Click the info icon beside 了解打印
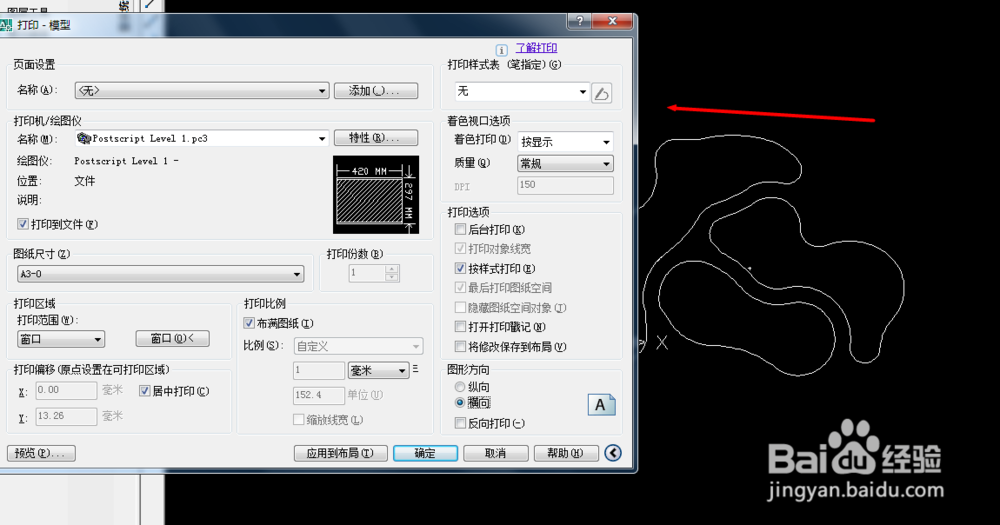This screenshot has height=525, width=1000. pyautogui.click(x=501, y=50)
